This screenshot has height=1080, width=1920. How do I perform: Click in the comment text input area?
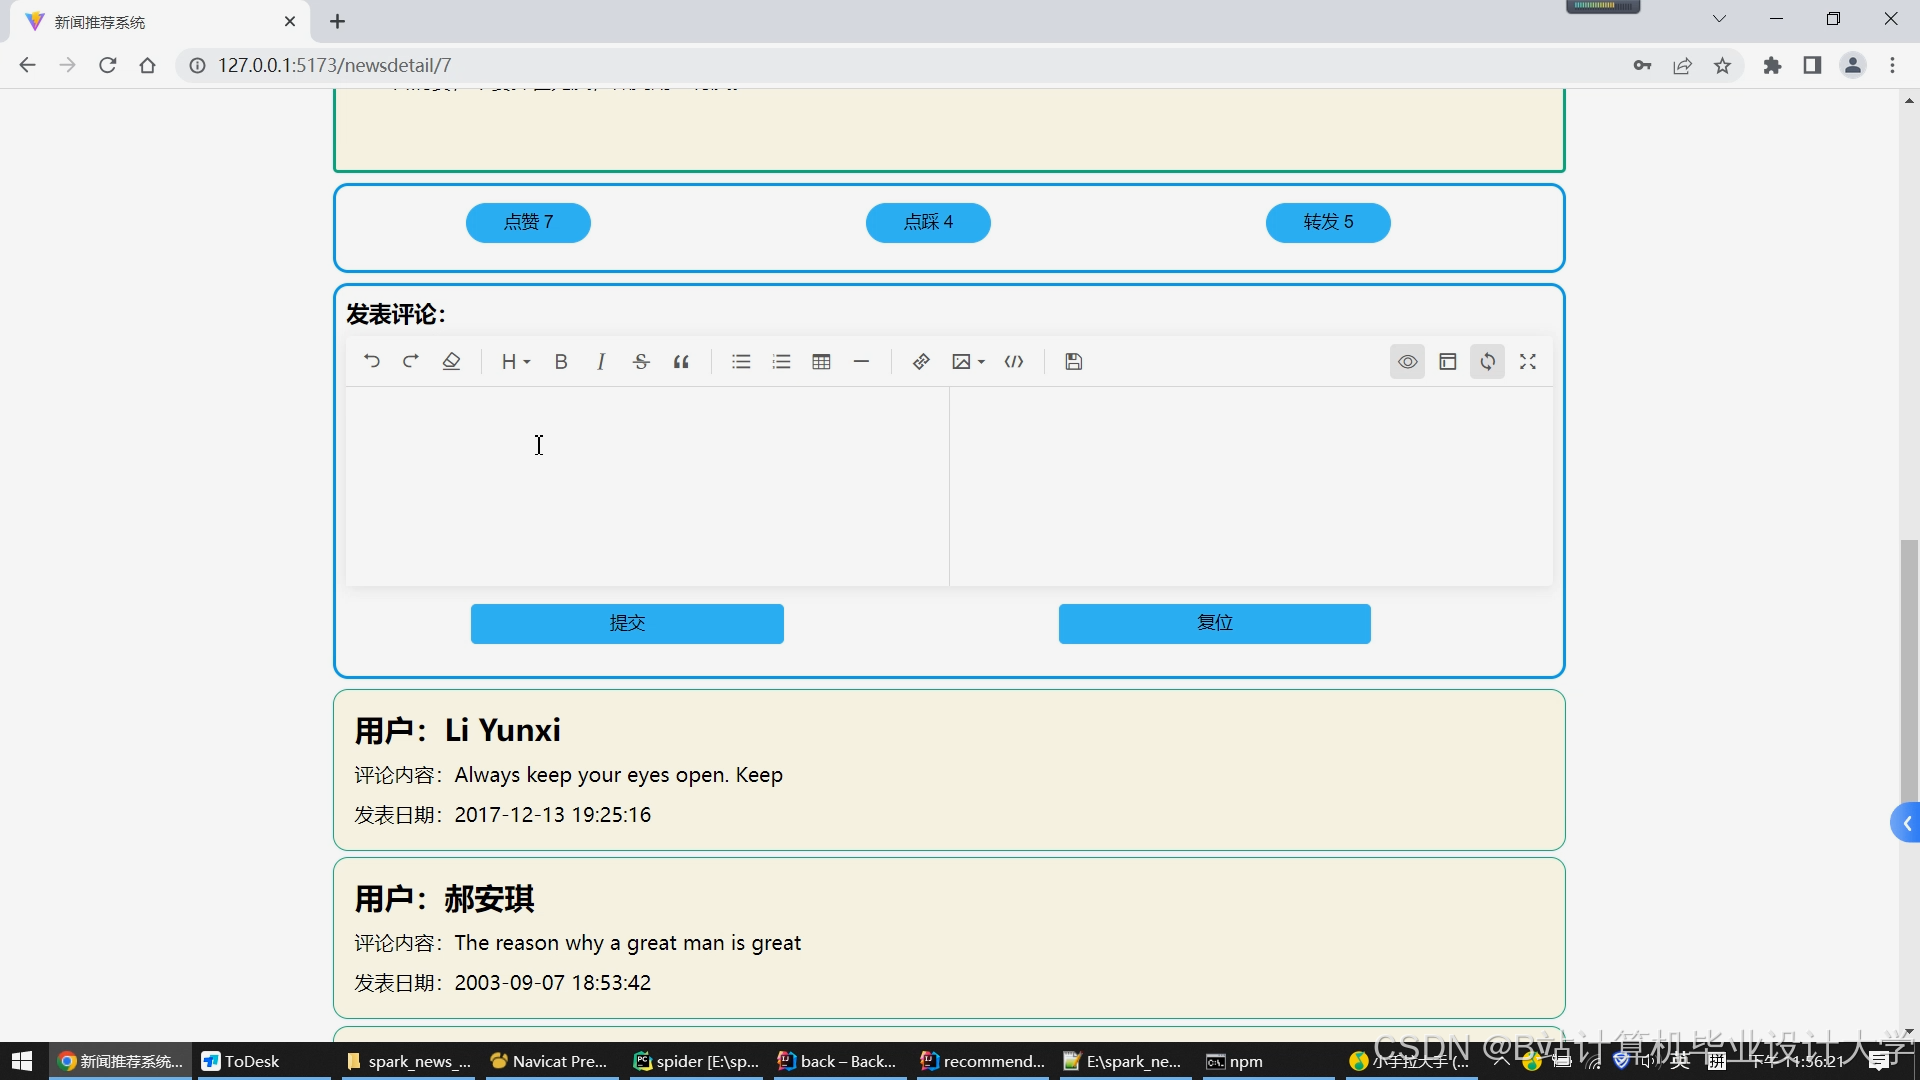point(646,485)
